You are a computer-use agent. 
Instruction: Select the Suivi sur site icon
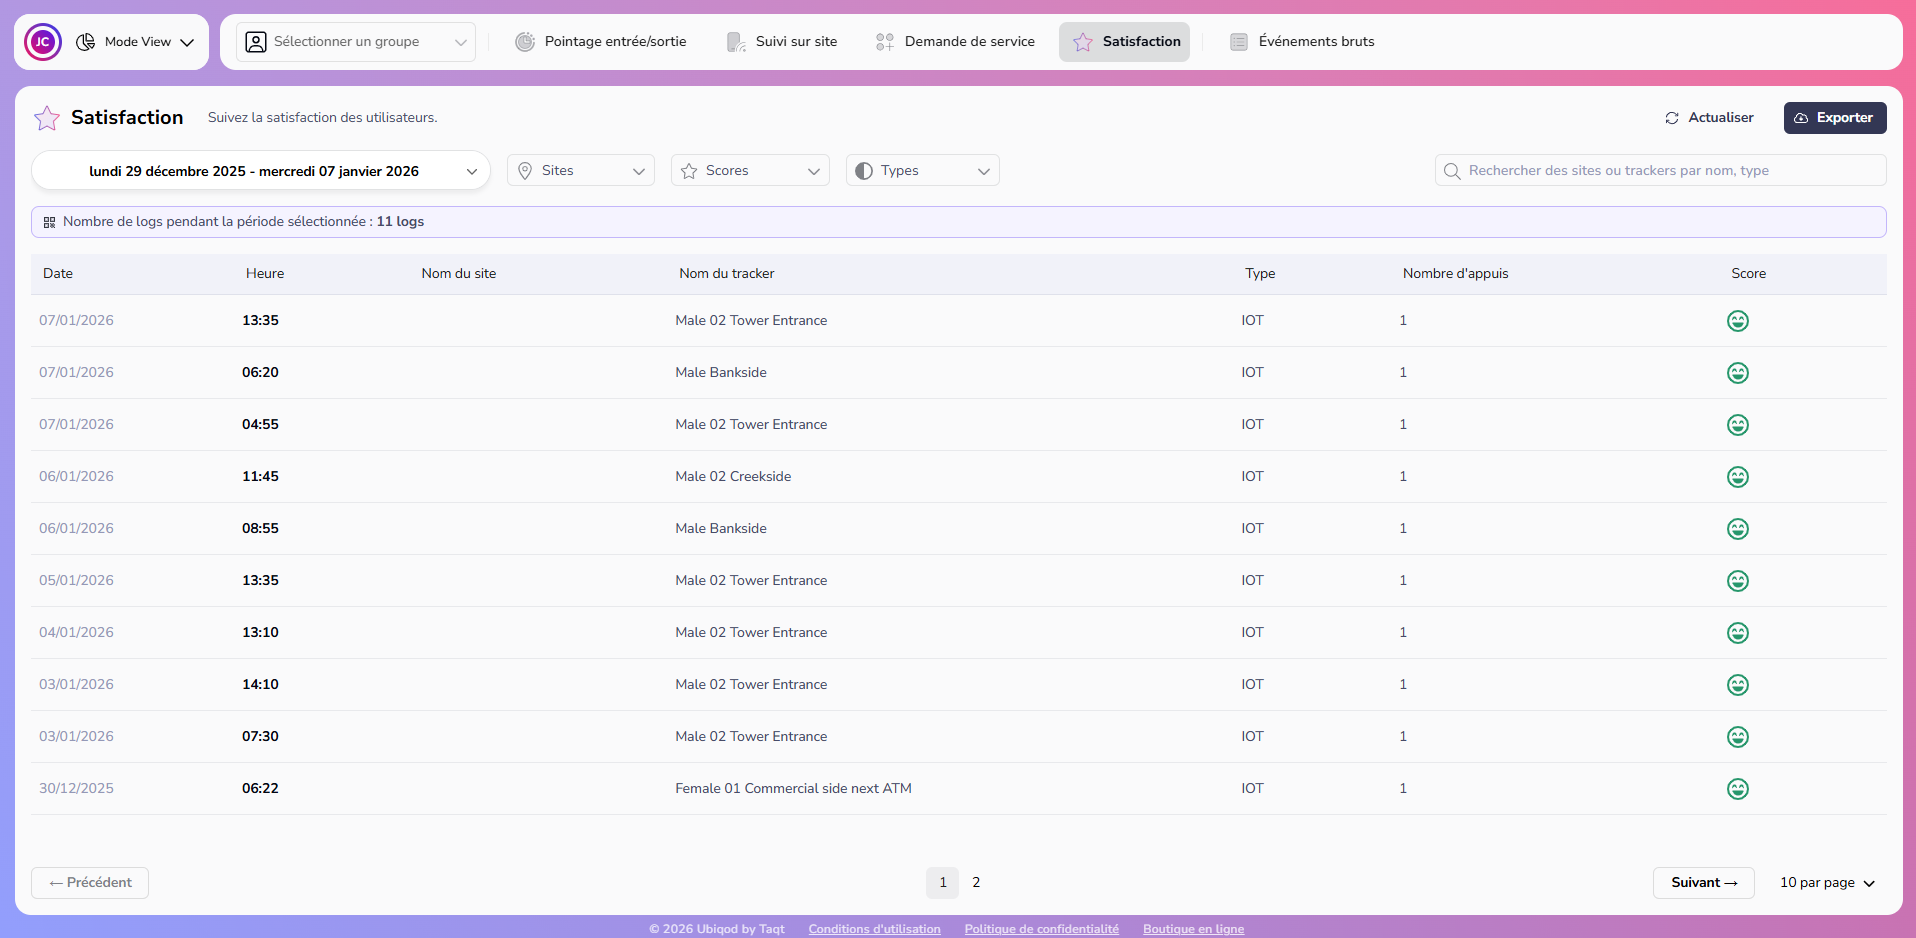pyautogui.click(x=736, y=41)
